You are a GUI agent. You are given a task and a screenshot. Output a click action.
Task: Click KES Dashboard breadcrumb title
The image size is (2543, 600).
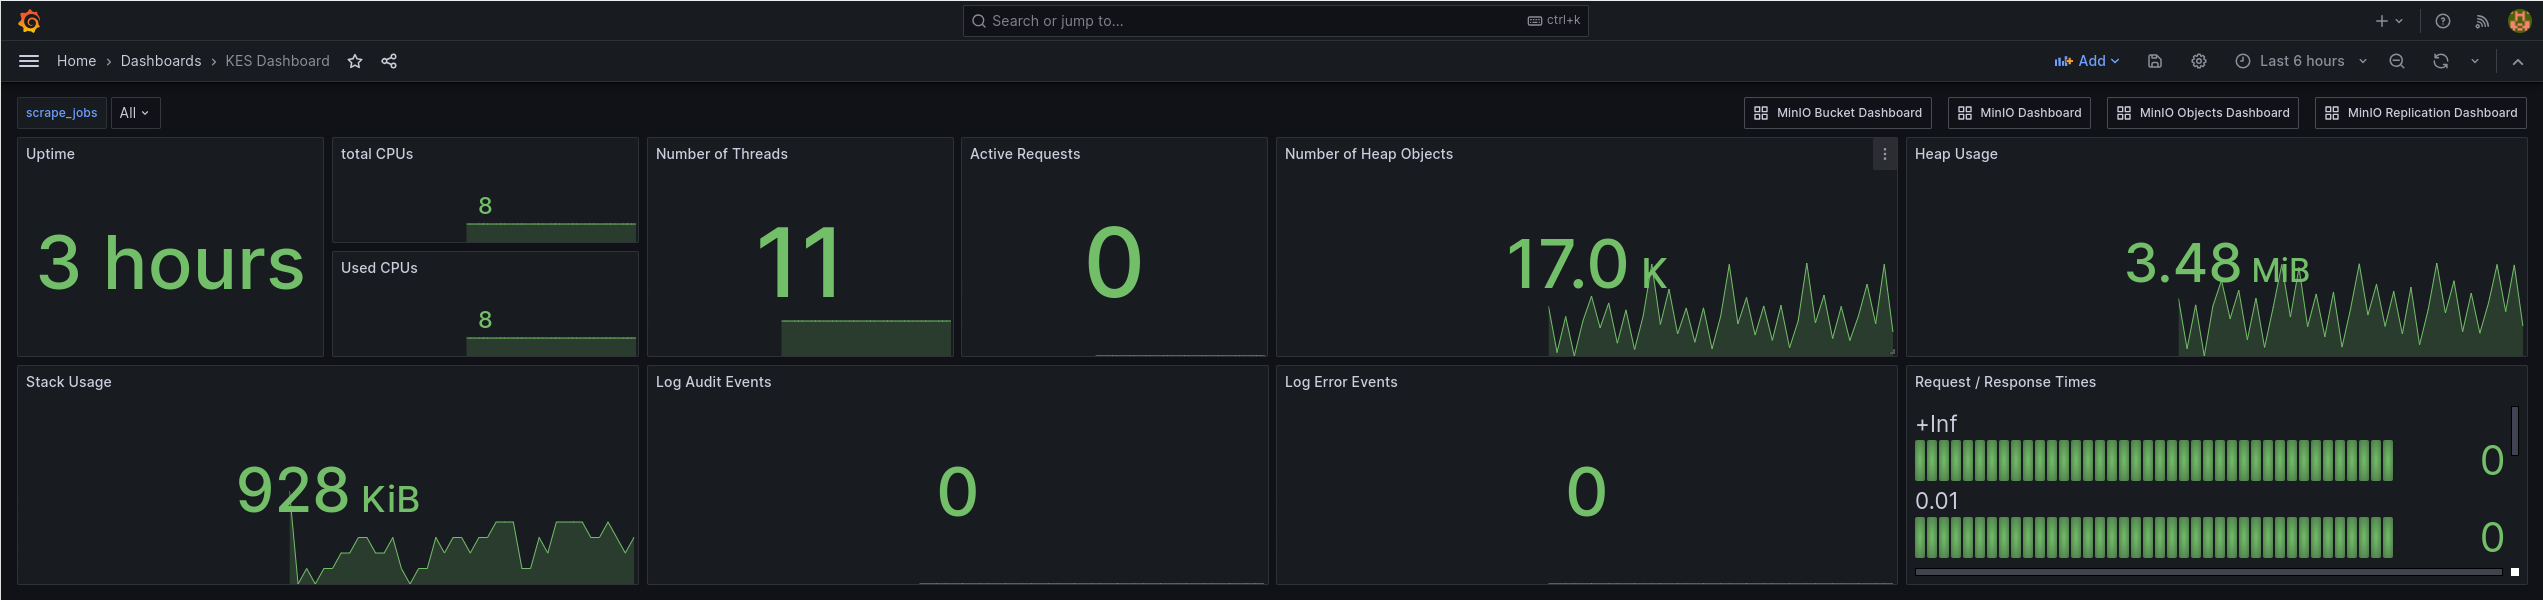(277, 61)
